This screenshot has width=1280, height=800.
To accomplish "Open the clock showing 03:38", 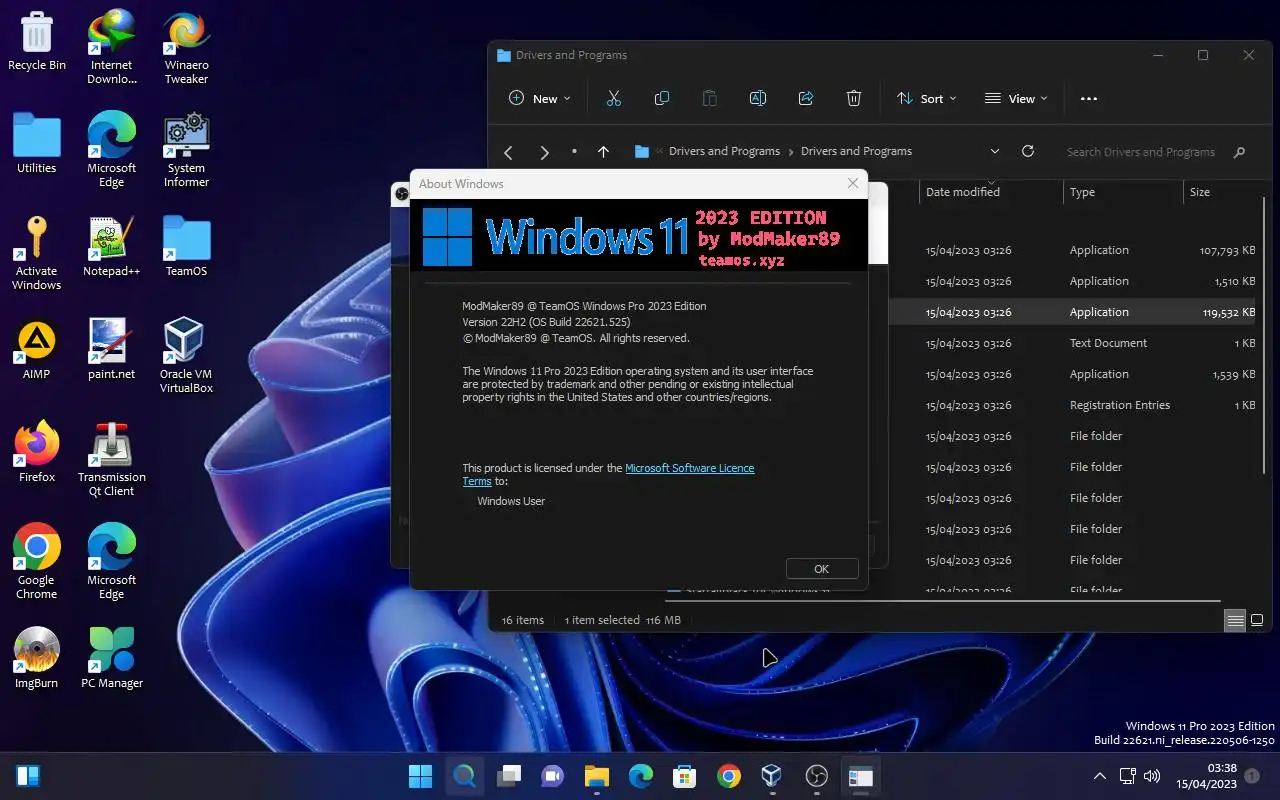I will tap(1207, 776).
